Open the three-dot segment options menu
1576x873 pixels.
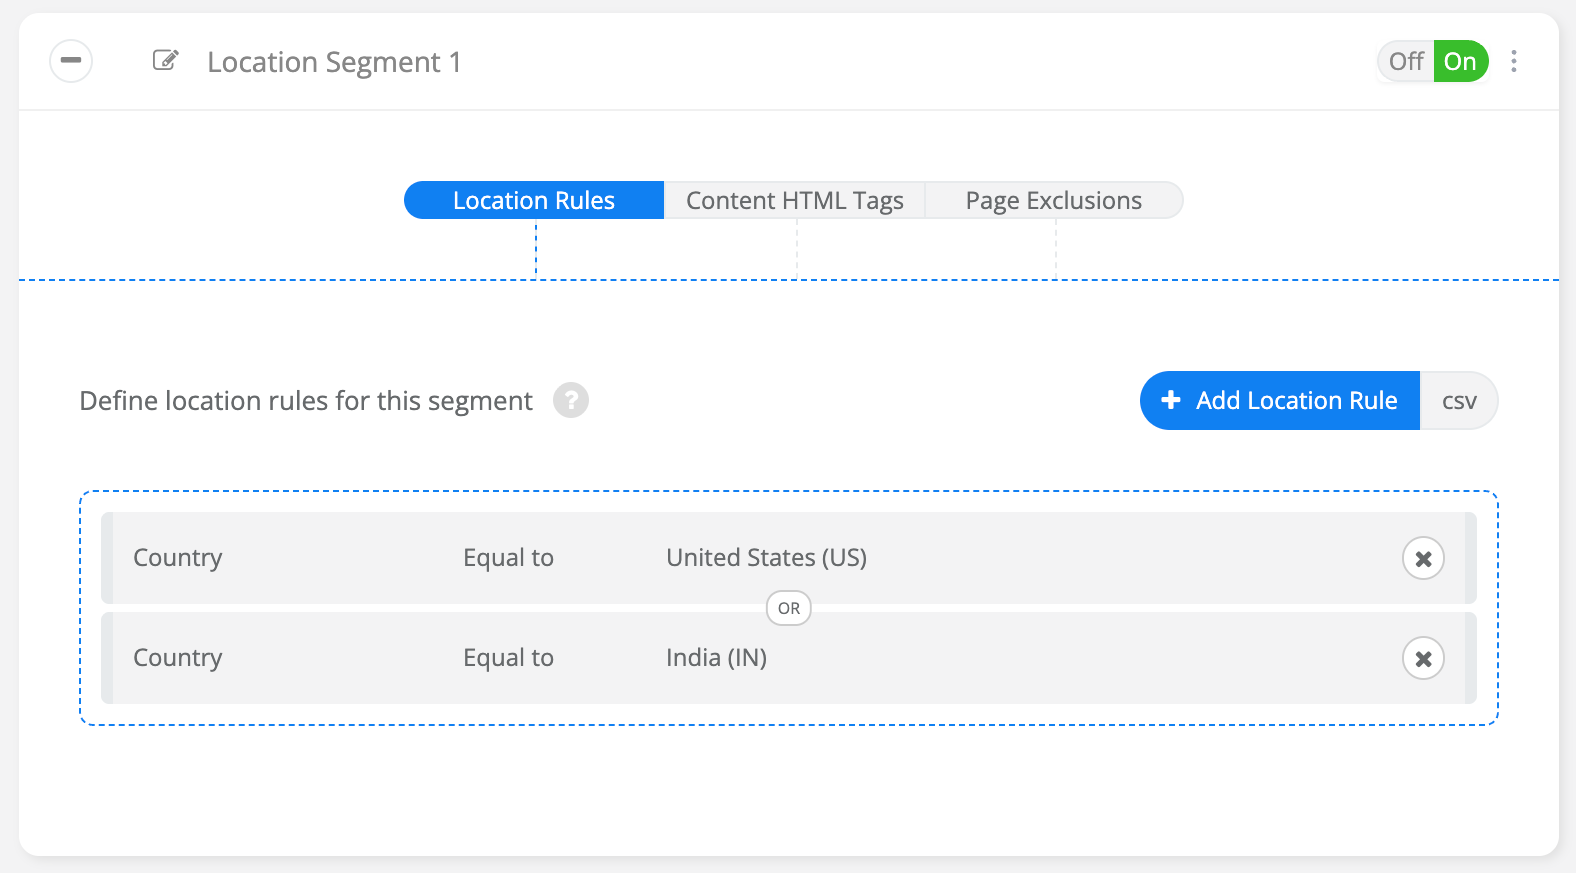point(1514,61)
